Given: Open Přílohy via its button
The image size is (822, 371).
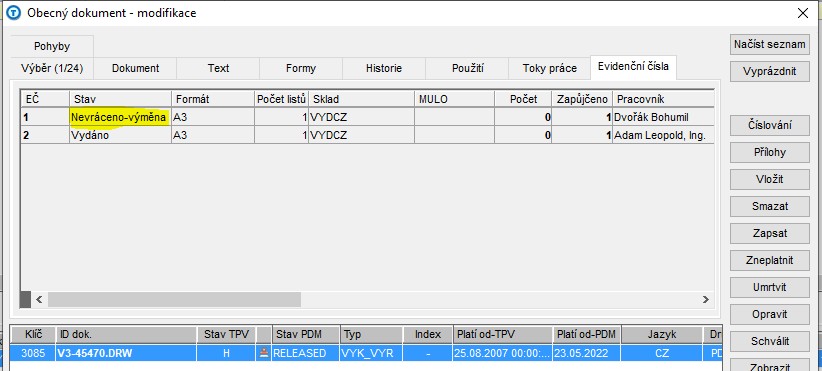Looking at the screenshot, I should (770, 152).
